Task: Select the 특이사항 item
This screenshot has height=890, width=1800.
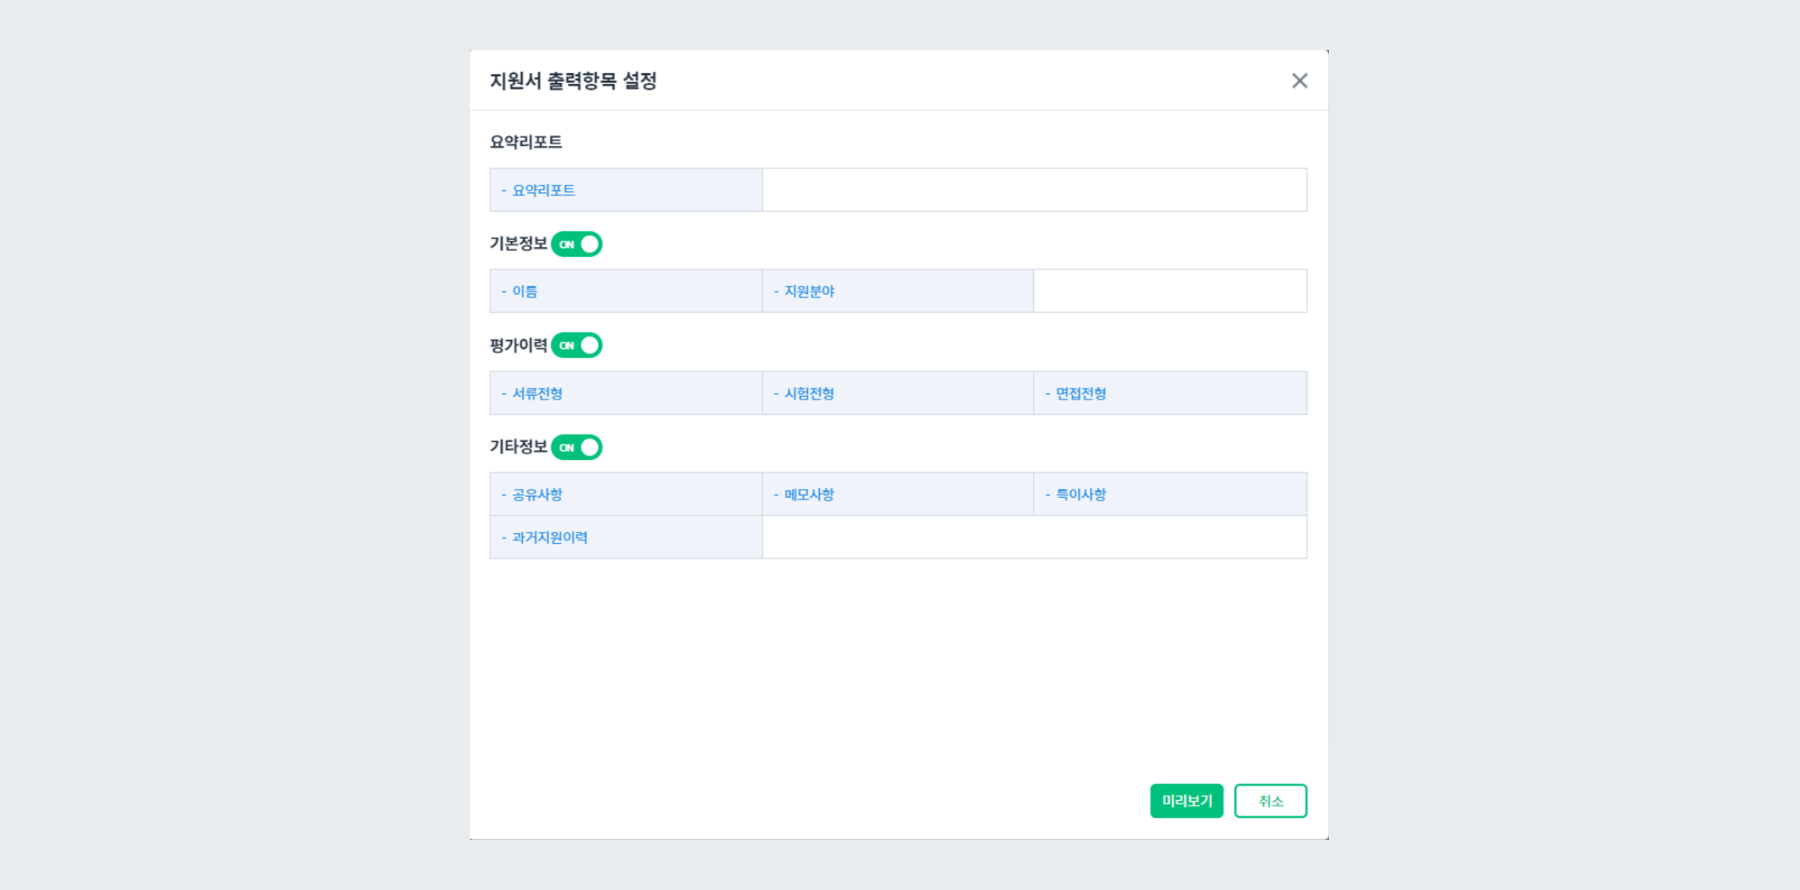Action: [x=1170, y=493]
